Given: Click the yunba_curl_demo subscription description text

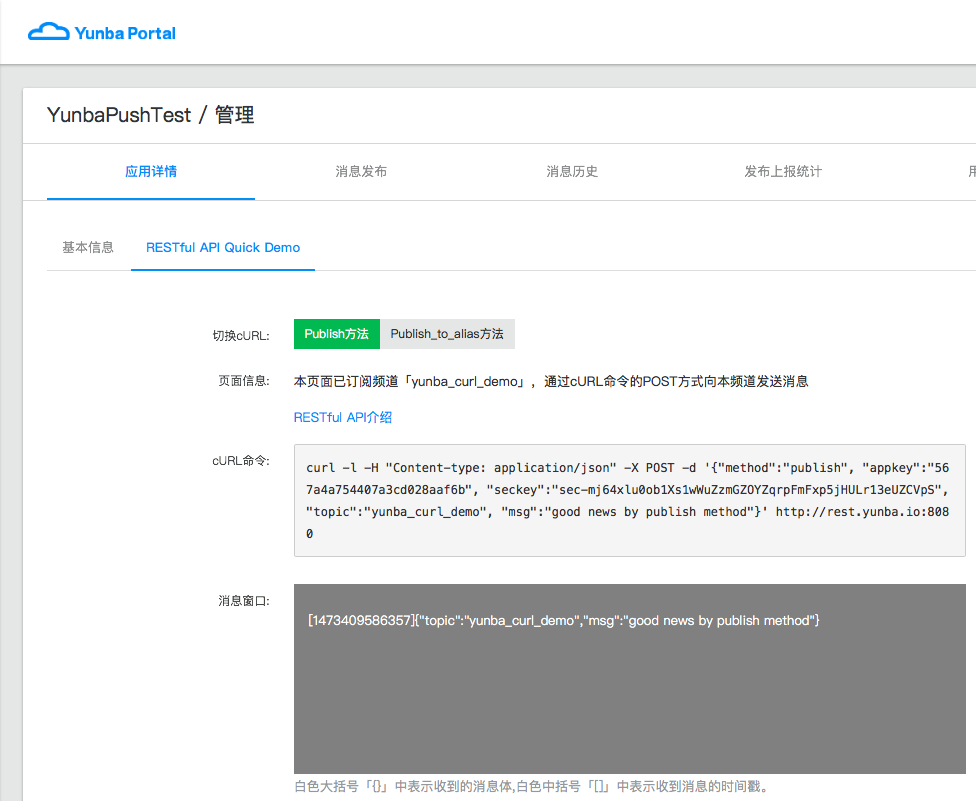Looking at the screenshot, I should tap(551, 382).
